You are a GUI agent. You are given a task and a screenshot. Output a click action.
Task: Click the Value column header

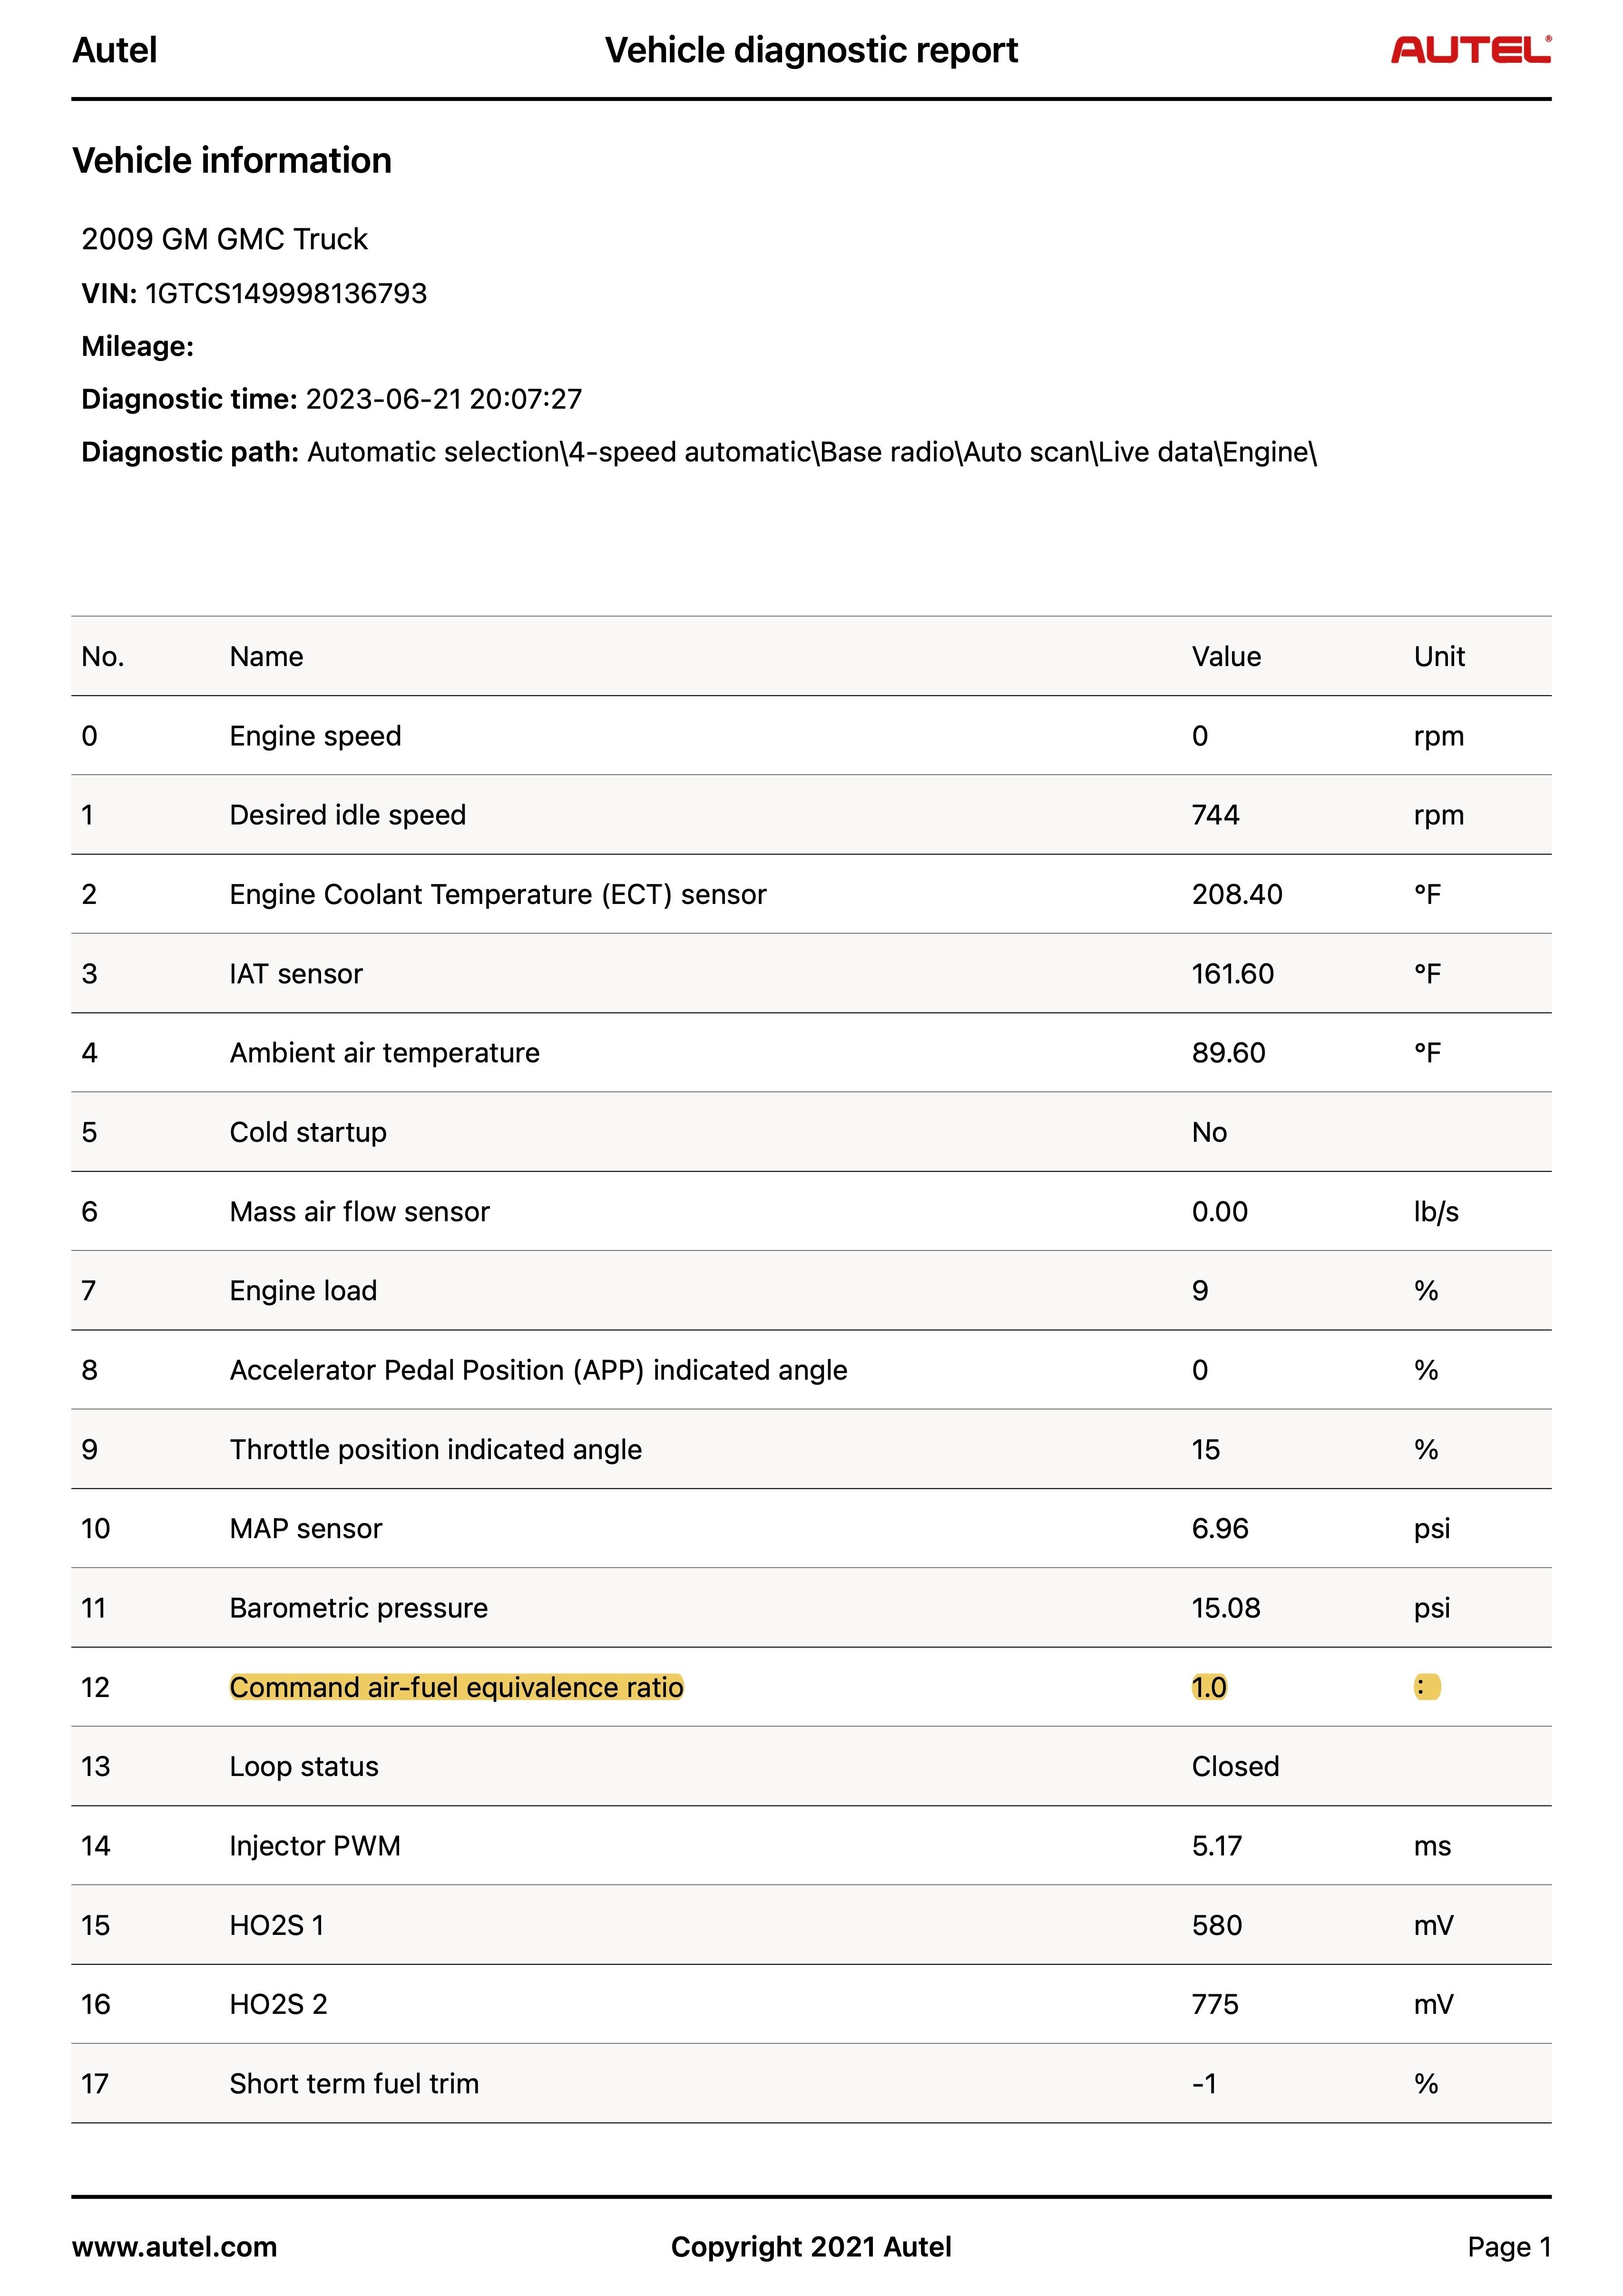tap(1226, 656)
